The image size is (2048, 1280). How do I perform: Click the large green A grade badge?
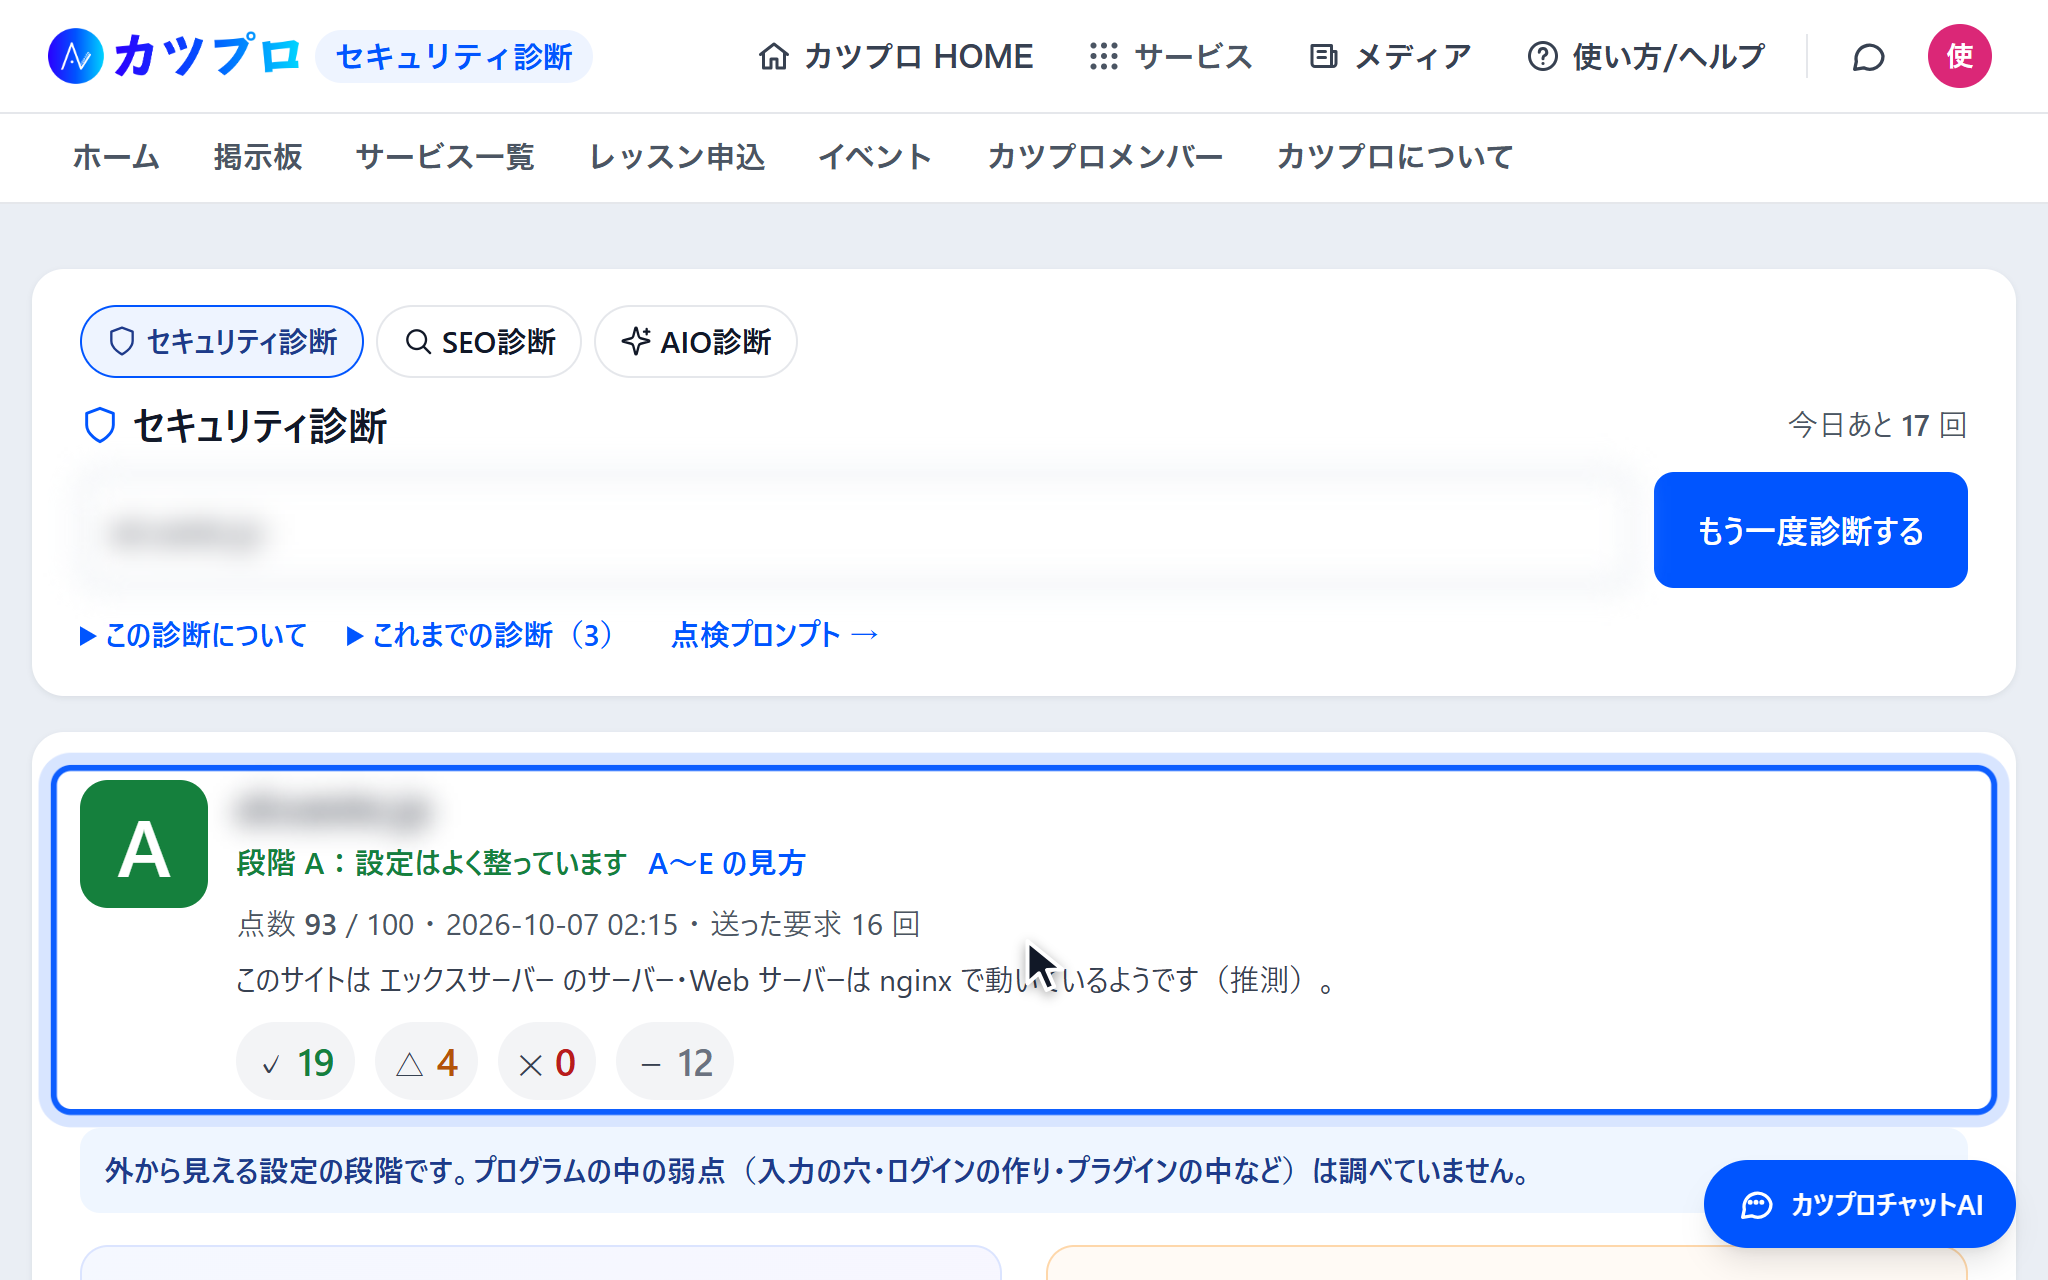point(144,844)
